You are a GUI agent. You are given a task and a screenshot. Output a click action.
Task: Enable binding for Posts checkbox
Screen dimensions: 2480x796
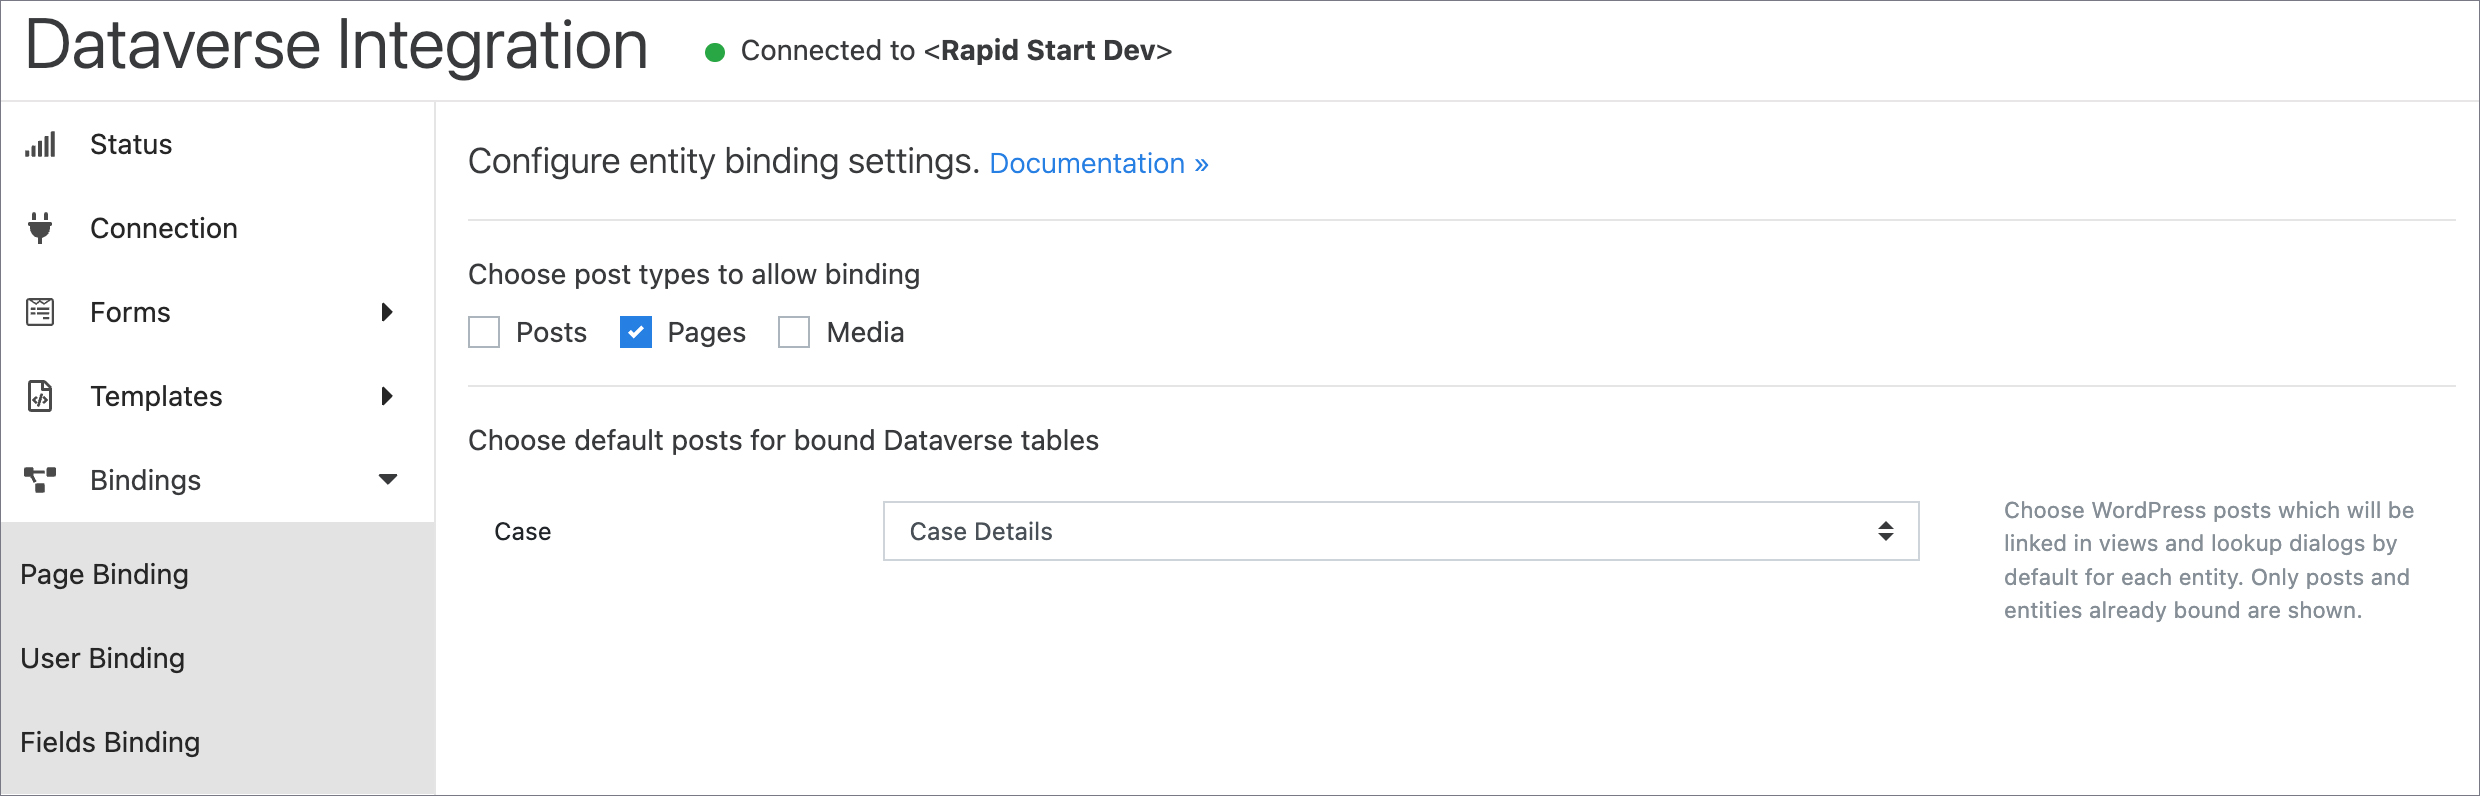[484, 332]
